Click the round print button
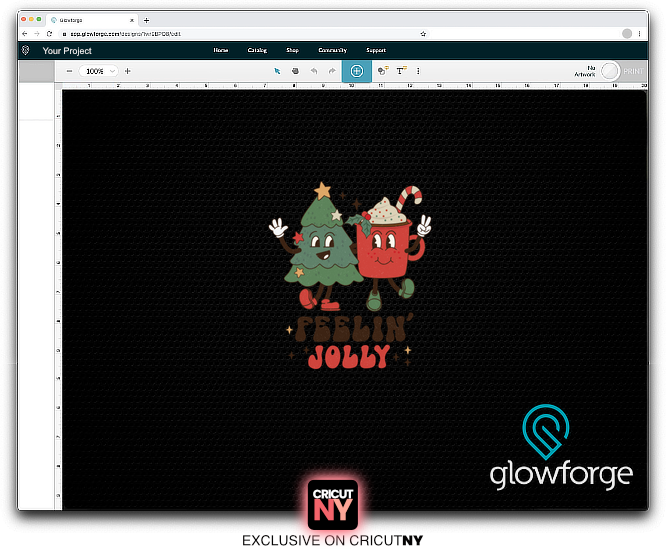 coord(610,71)
